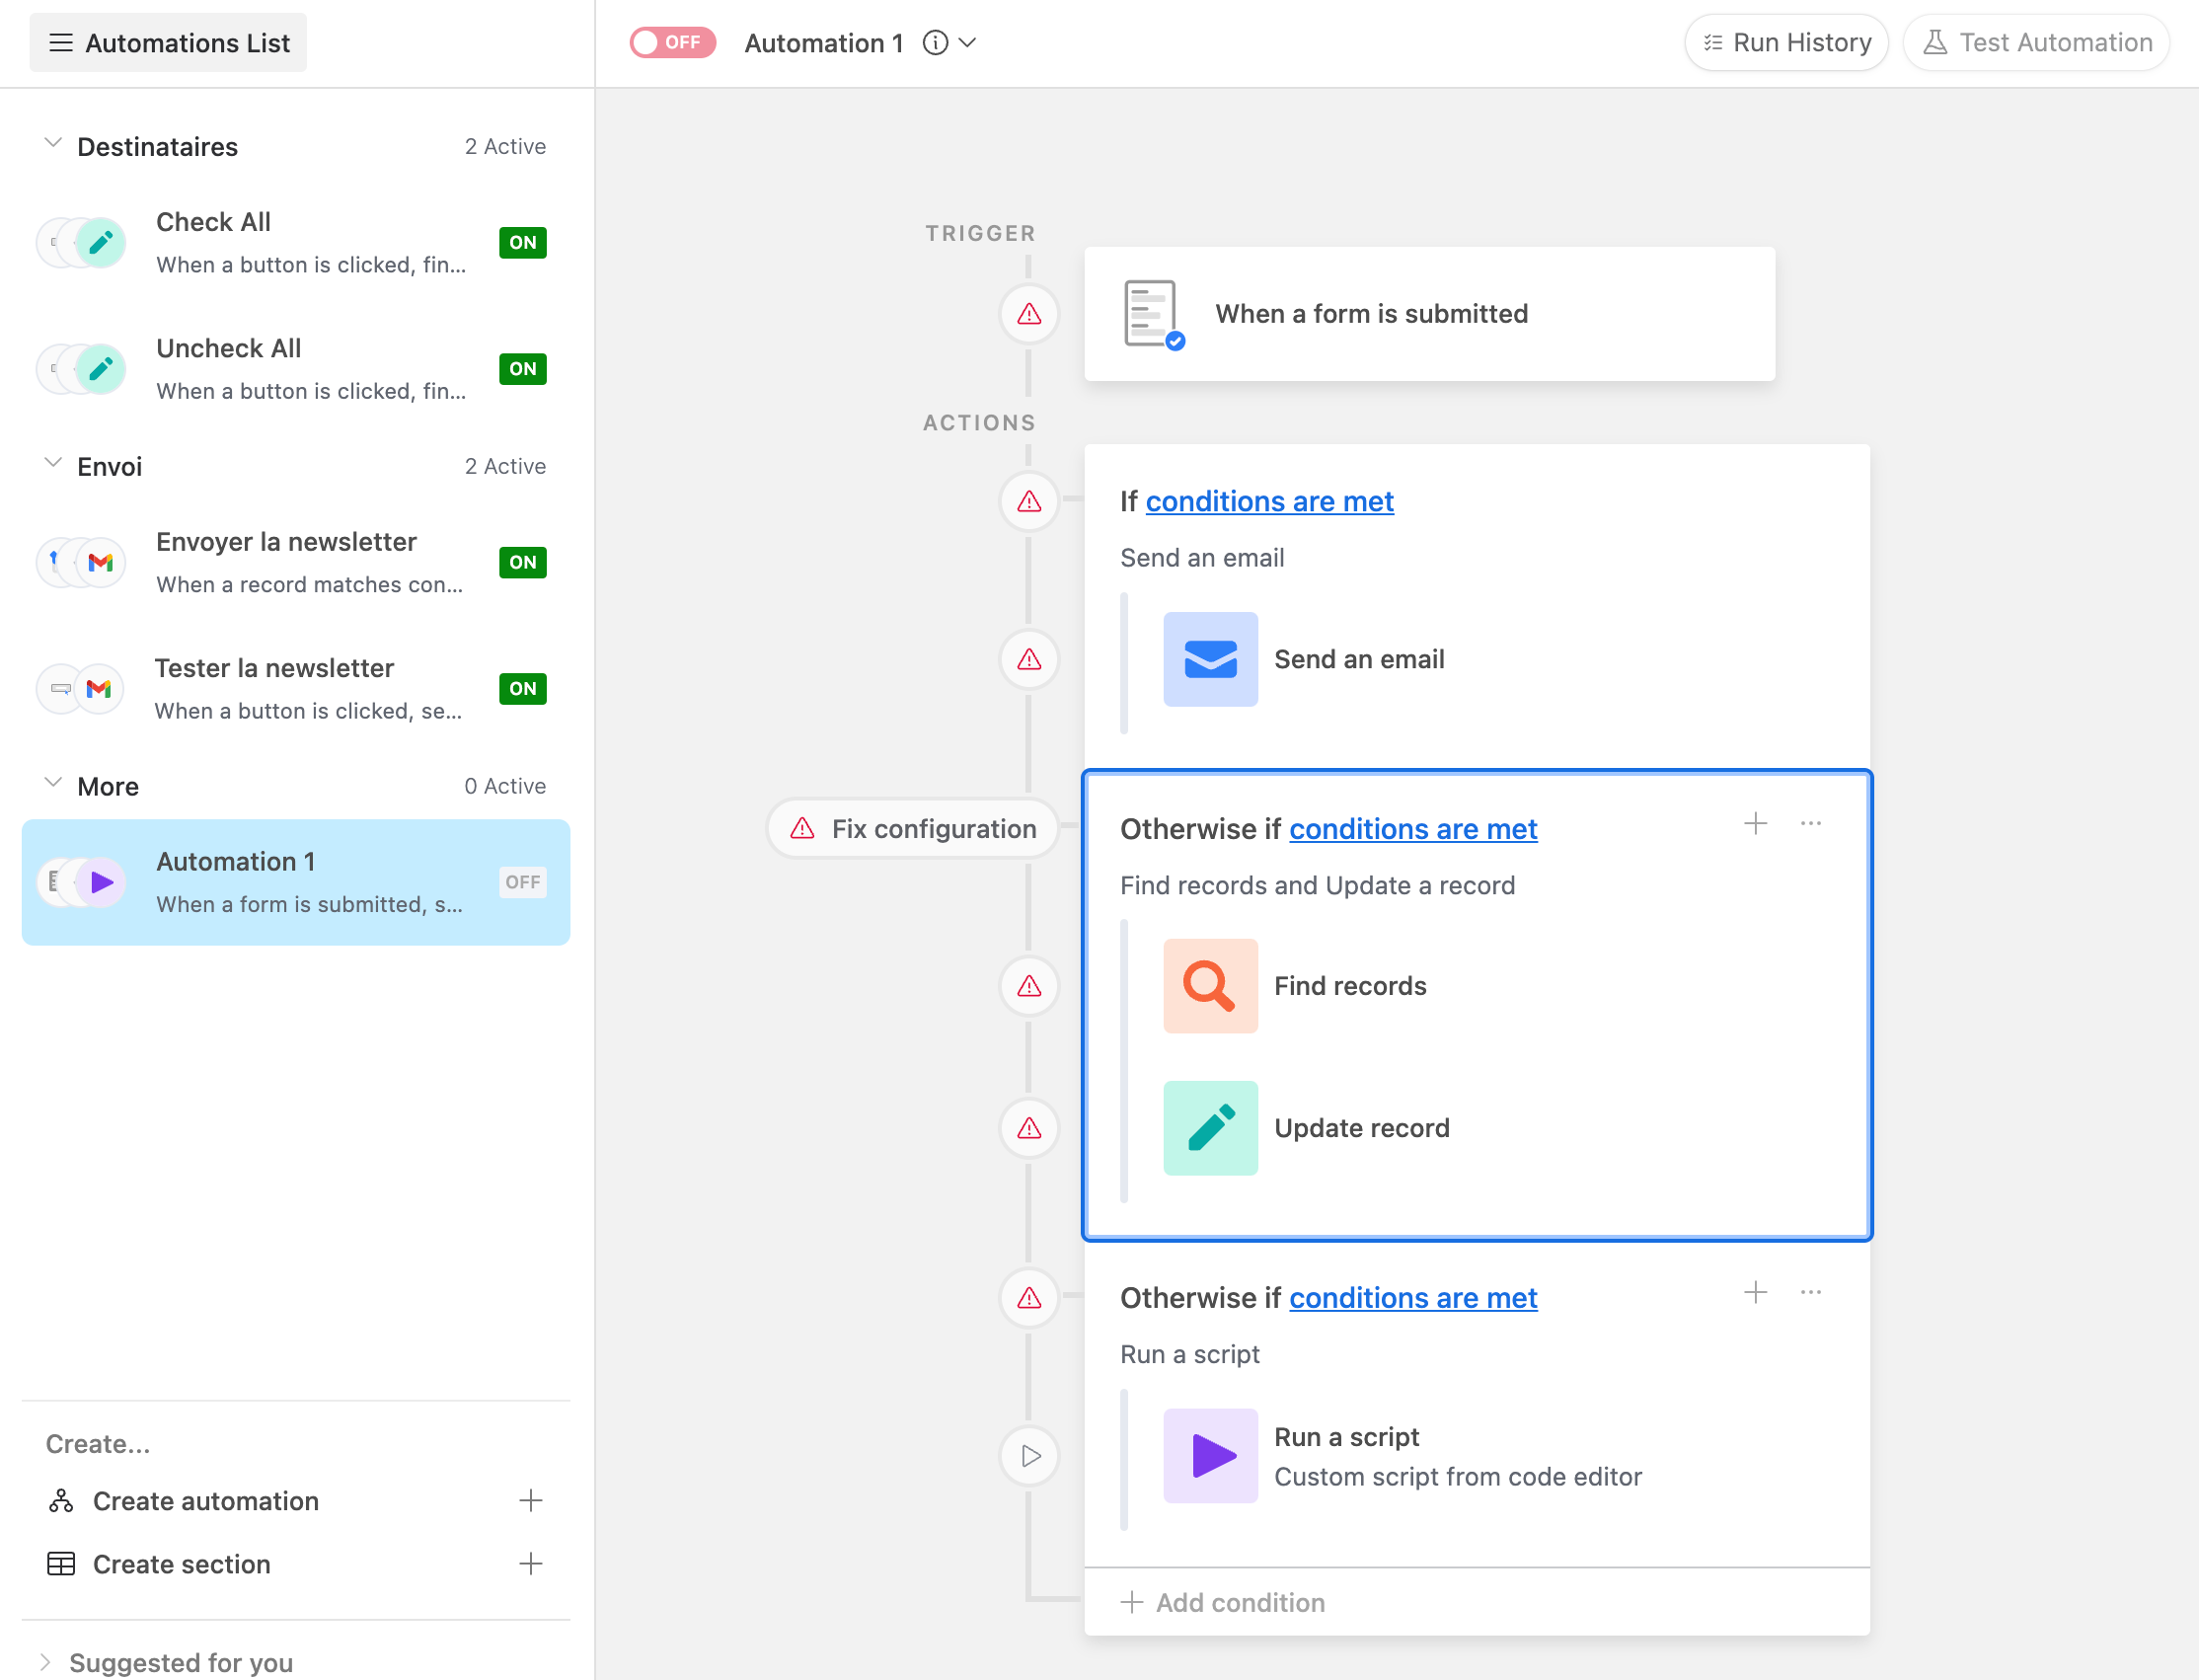Open Run History
The image size is (2199, 1680).
click(x=1786, y=43)
